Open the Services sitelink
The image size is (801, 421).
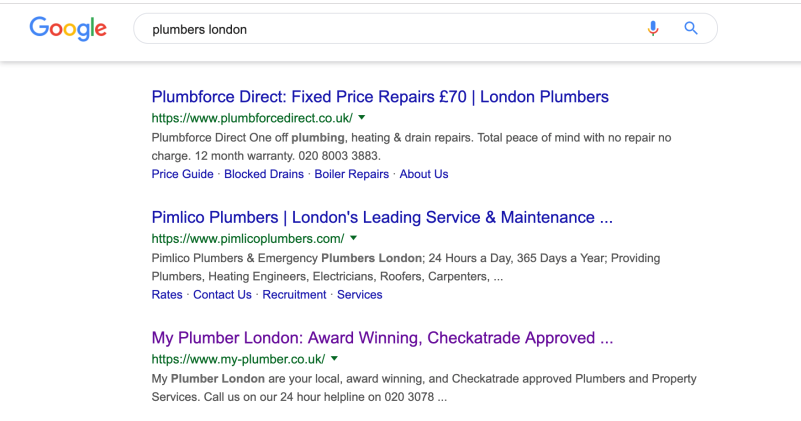[x=360, y=295]
